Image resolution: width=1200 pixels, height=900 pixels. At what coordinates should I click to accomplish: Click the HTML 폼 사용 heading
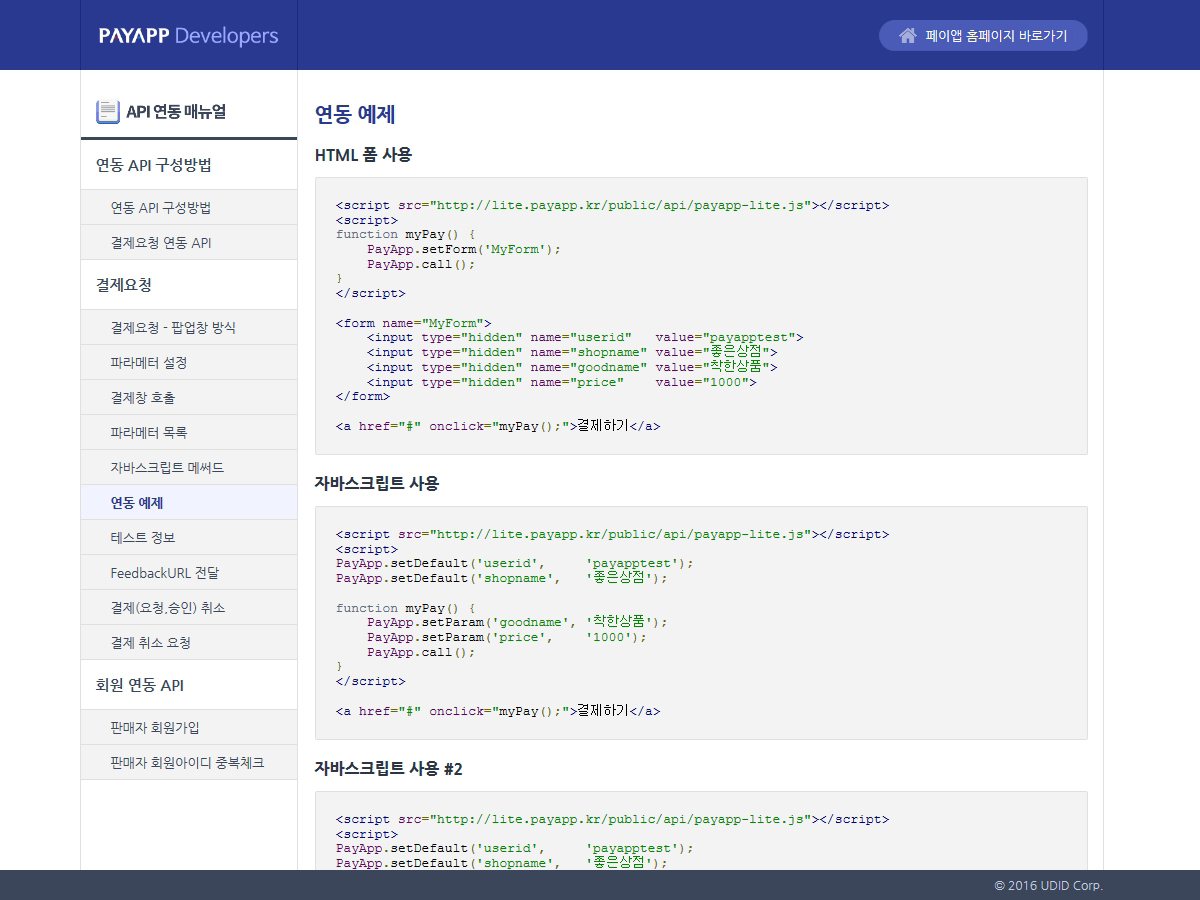click(363, 155)
